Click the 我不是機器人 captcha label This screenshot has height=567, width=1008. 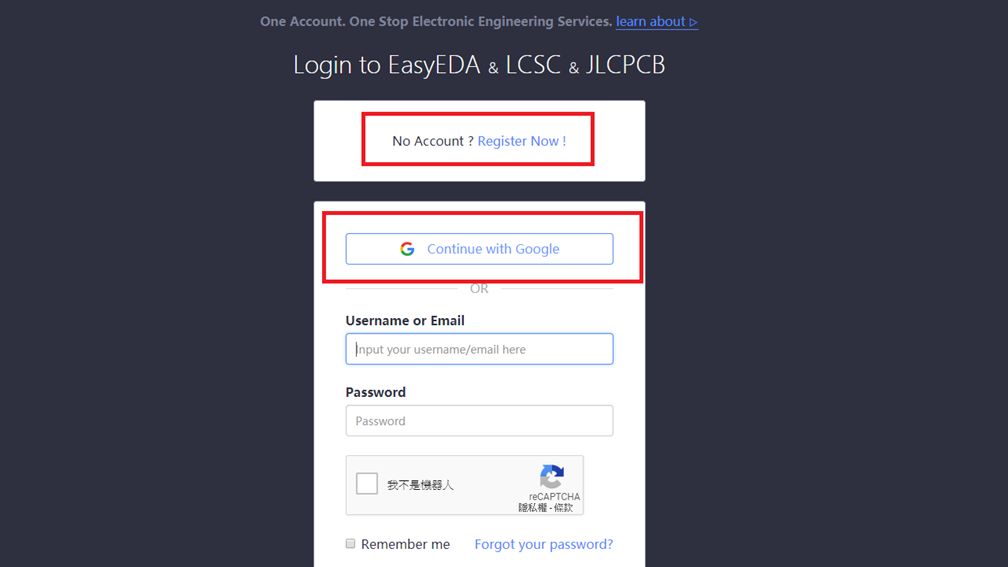tap(420, 485)
